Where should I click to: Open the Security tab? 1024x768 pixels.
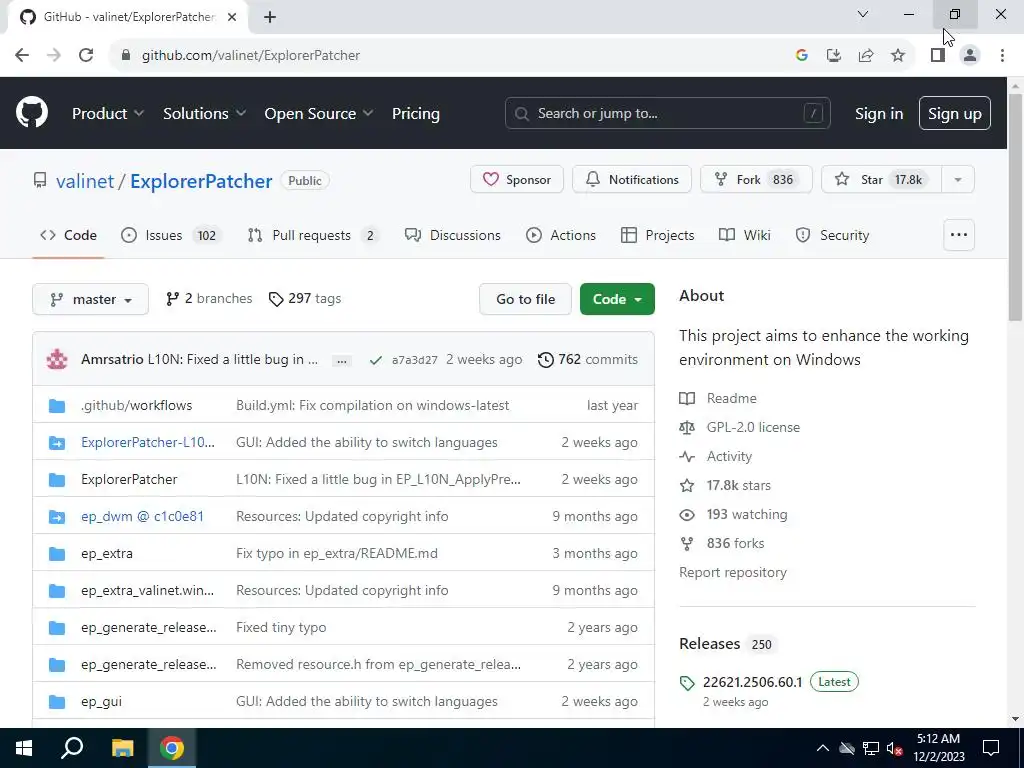point(833,235)
